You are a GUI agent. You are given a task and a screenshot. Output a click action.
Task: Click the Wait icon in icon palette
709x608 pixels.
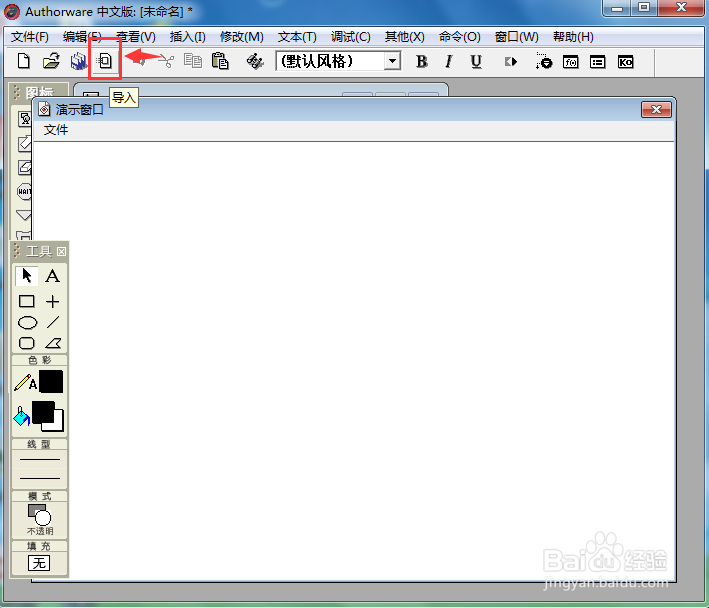click(x=24, y=192)
